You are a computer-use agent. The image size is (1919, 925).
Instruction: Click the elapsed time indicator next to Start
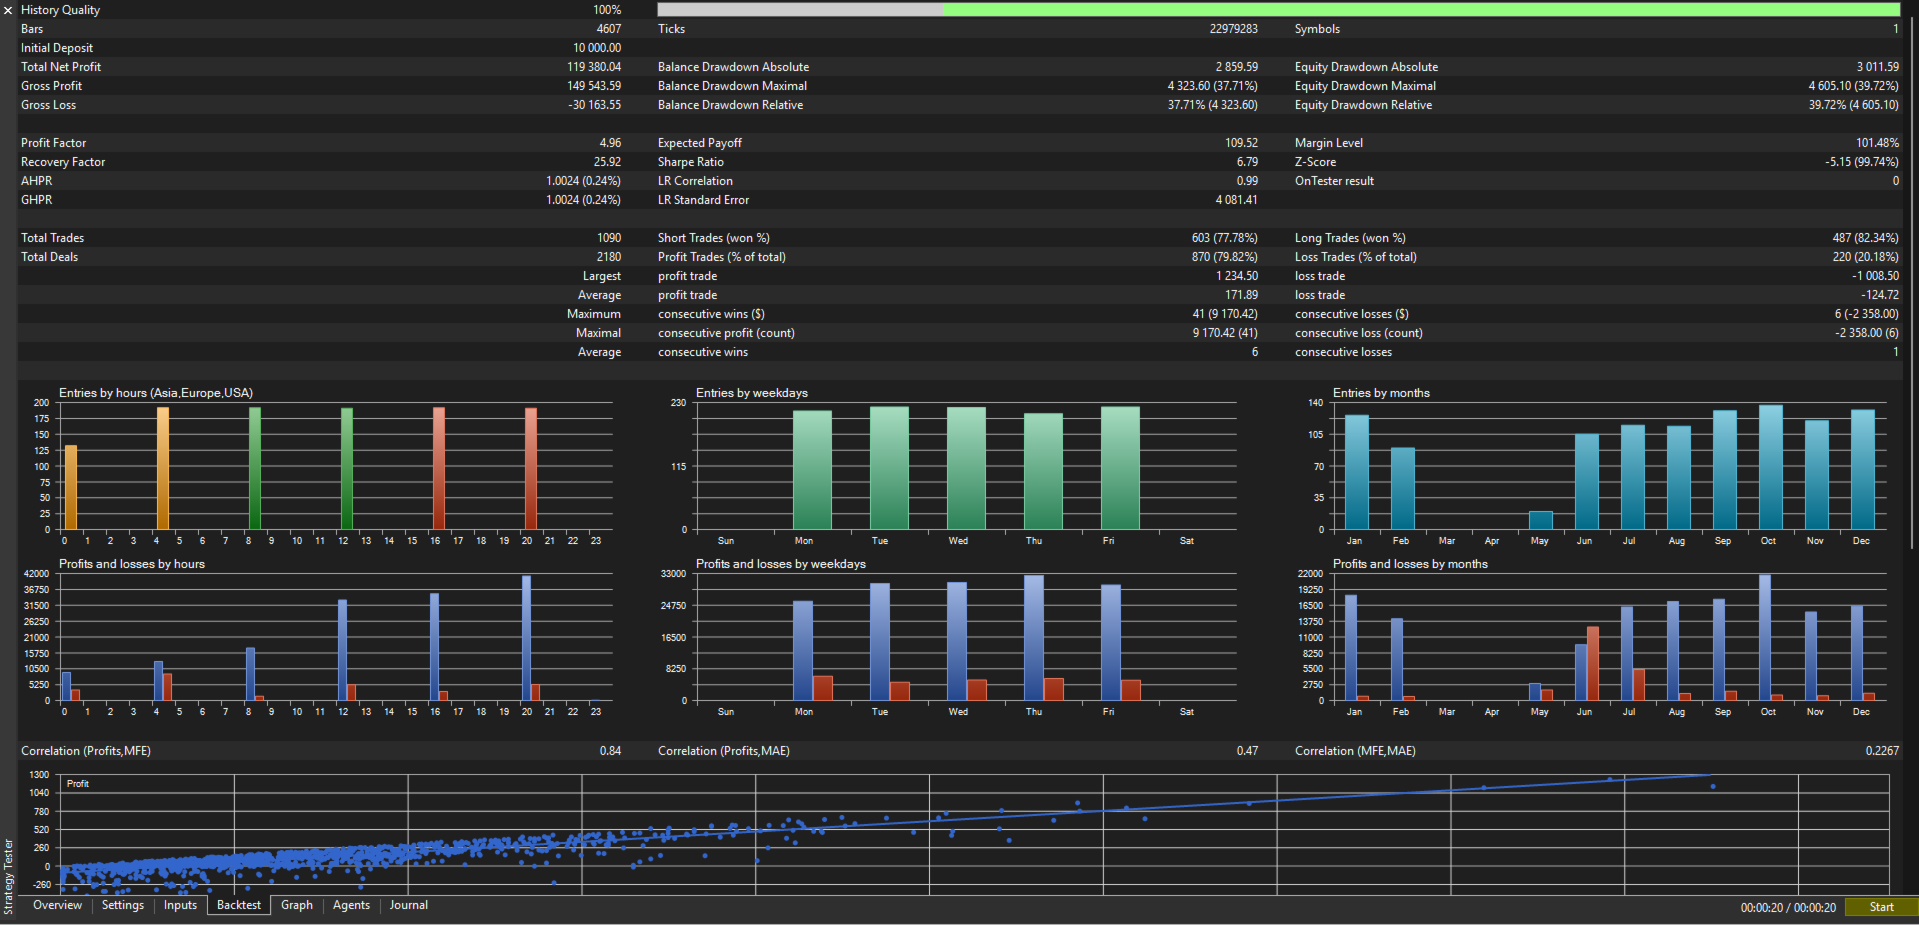click(1787, 907)
